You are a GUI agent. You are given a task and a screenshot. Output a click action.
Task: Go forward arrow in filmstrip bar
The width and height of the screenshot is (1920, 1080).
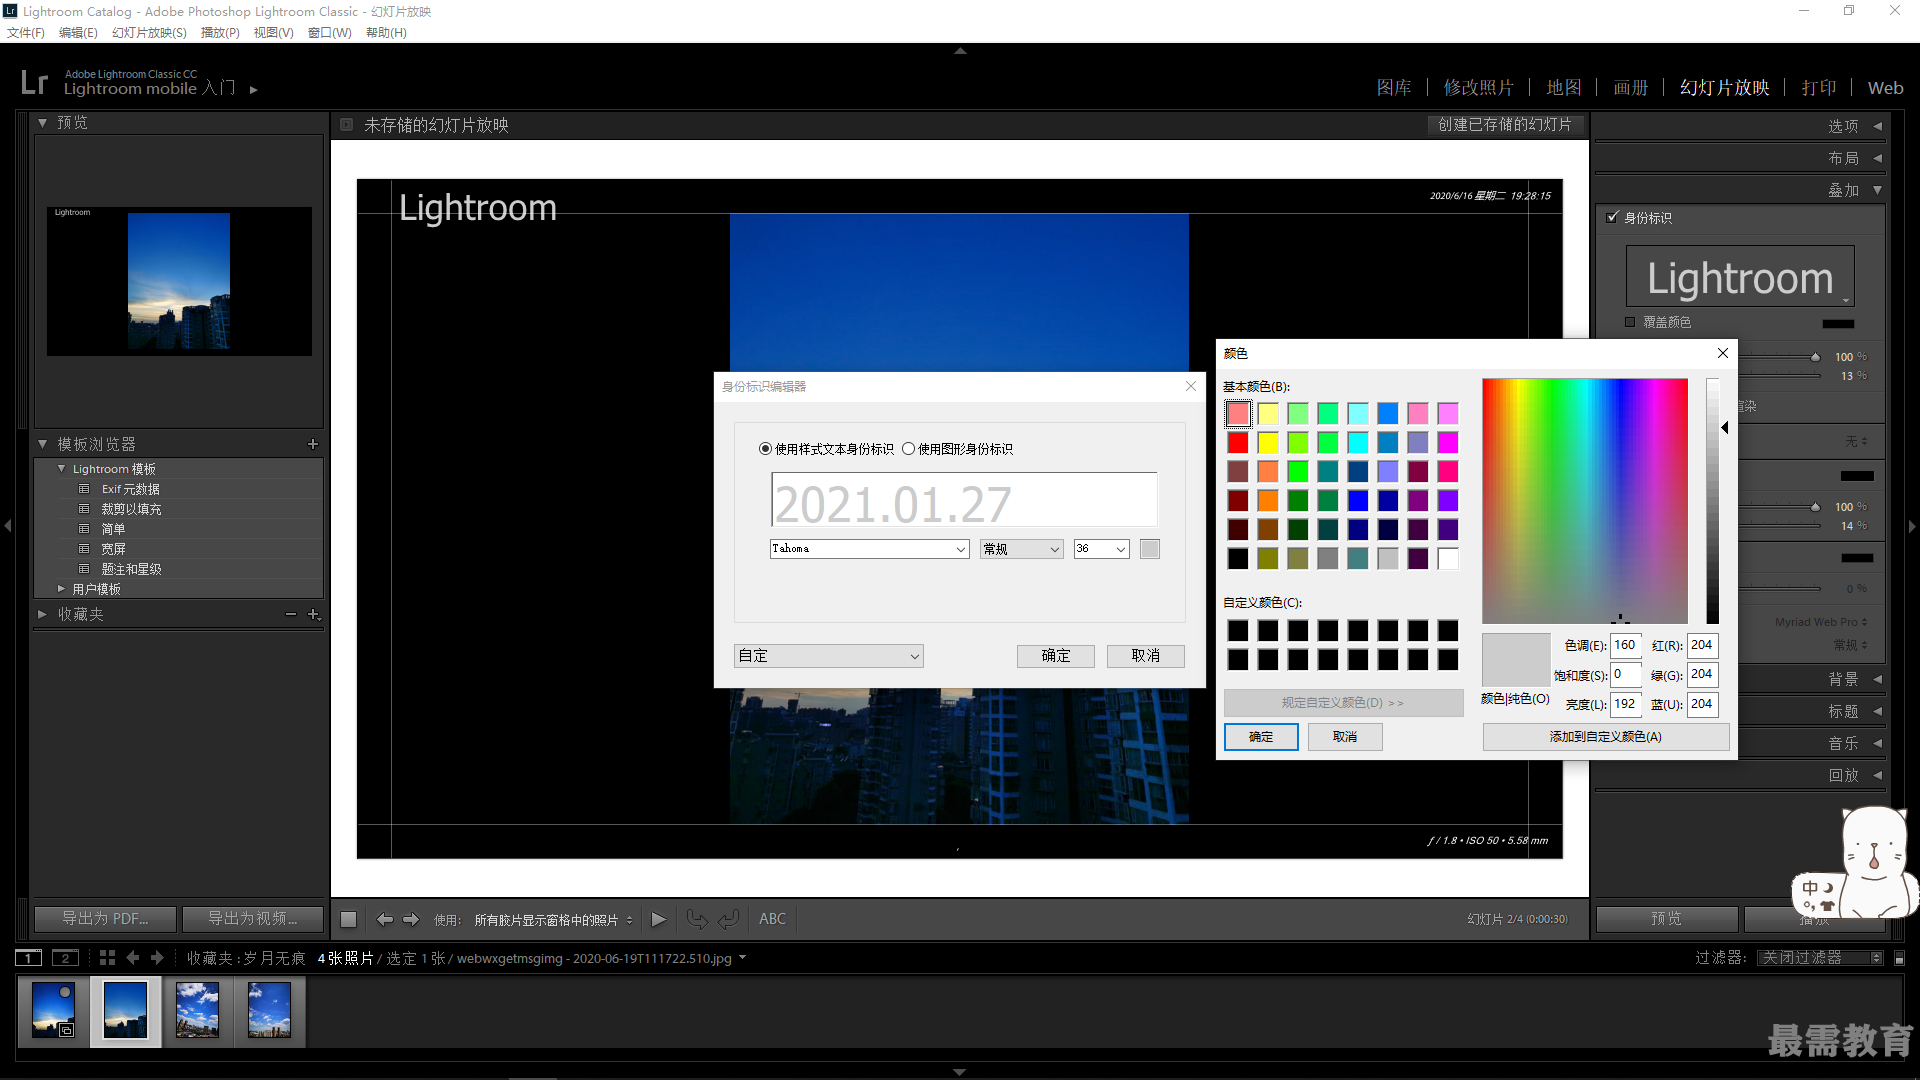point(157,958)
